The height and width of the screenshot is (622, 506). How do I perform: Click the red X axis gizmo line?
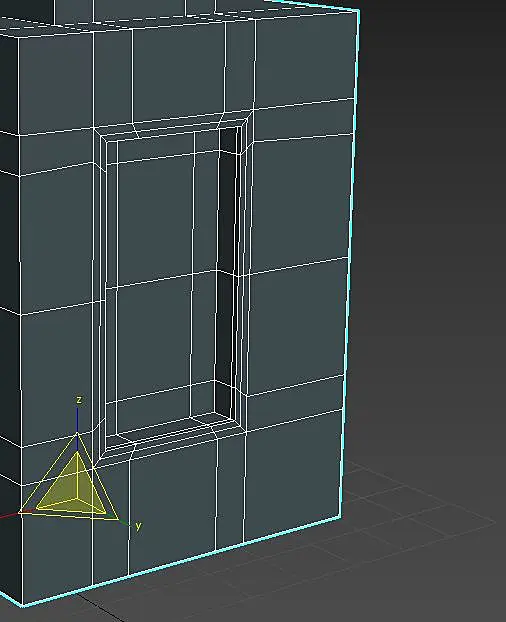[9, 516]
